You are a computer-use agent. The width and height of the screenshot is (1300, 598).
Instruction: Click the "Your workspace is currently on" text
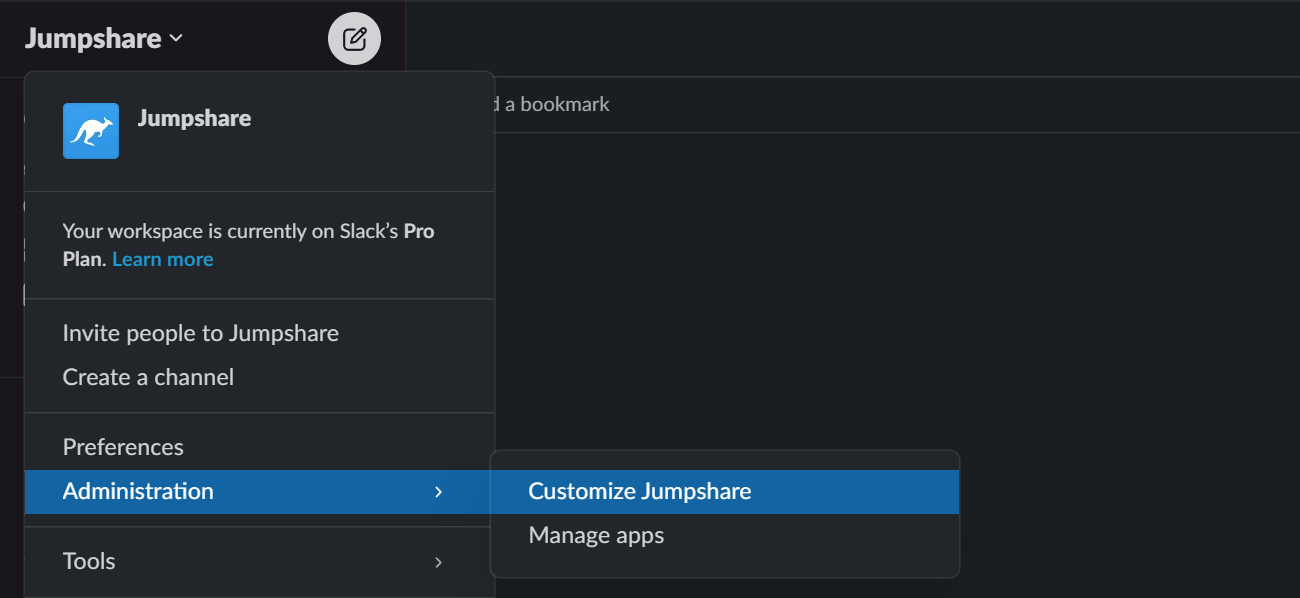(200, 231)
